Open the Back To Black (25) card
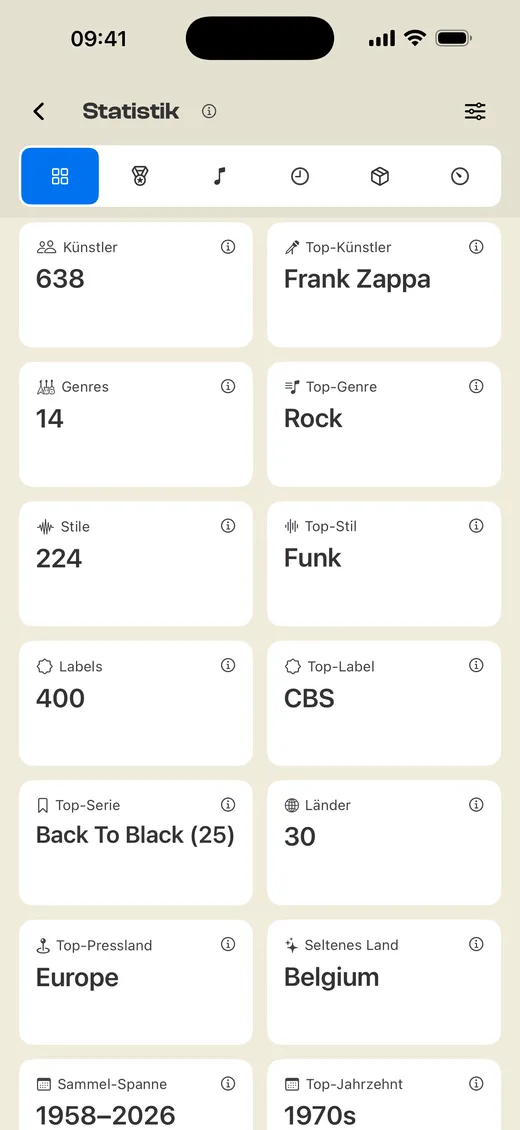Image resolution: width=520 pixels, height=1130 pixels. coord(135,842)
